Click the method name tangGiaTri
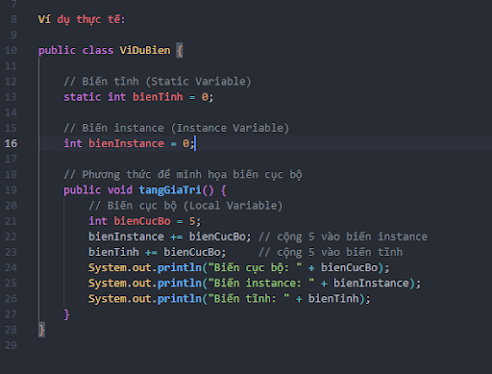 tap(170, 190)
